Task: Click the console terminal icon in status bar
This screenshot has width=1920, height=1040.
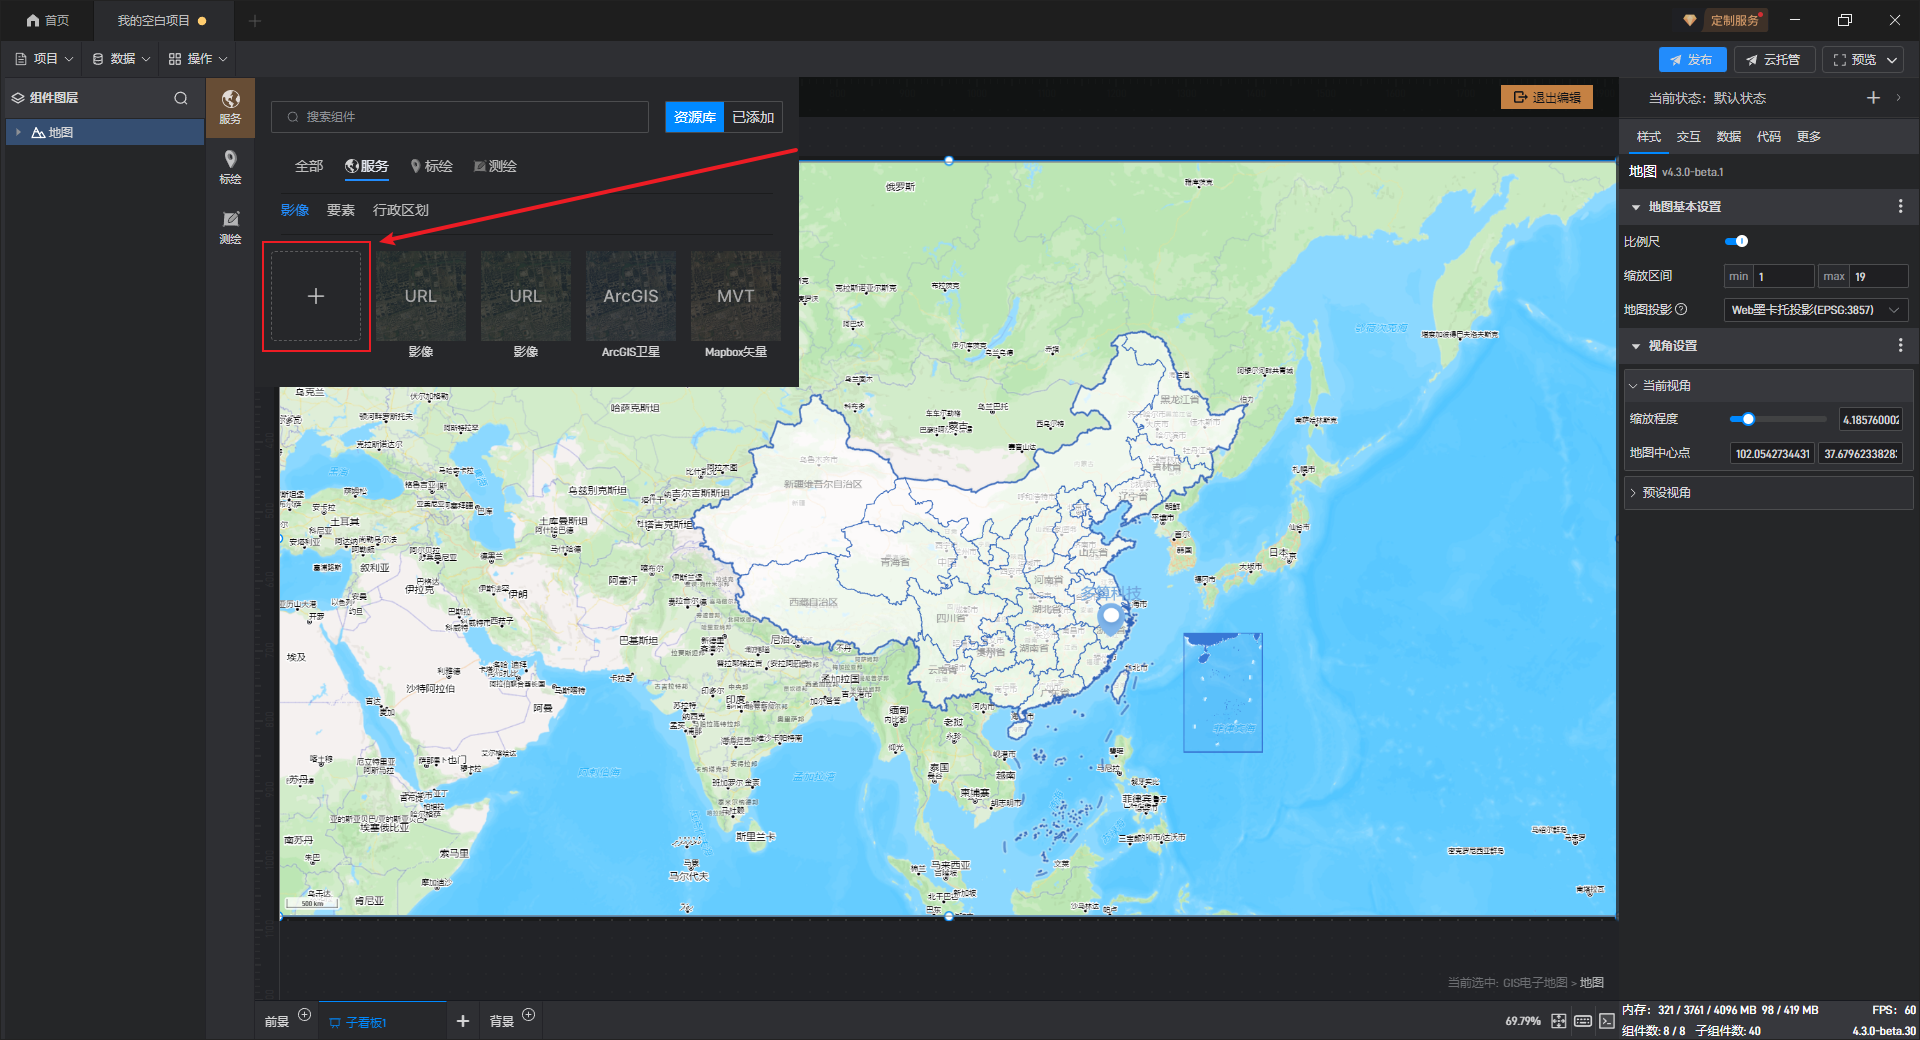Action: click(1606, 1021)
